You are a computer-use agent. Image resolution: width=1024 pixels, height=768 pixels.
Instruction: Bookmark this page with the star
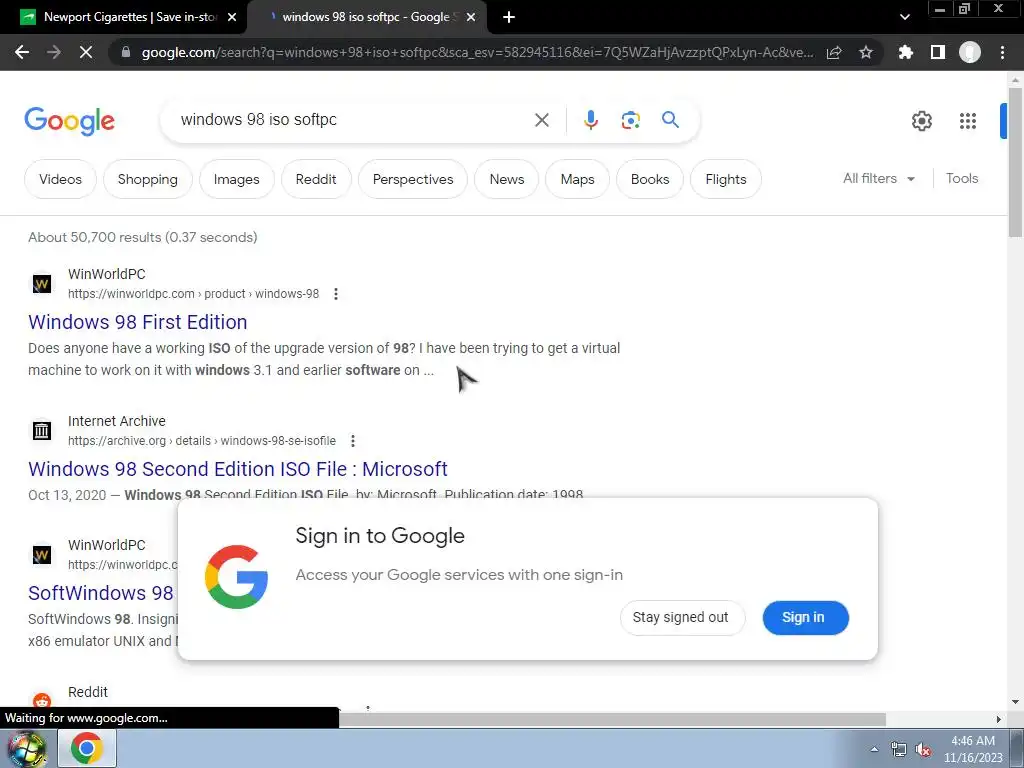pos(866,52)
